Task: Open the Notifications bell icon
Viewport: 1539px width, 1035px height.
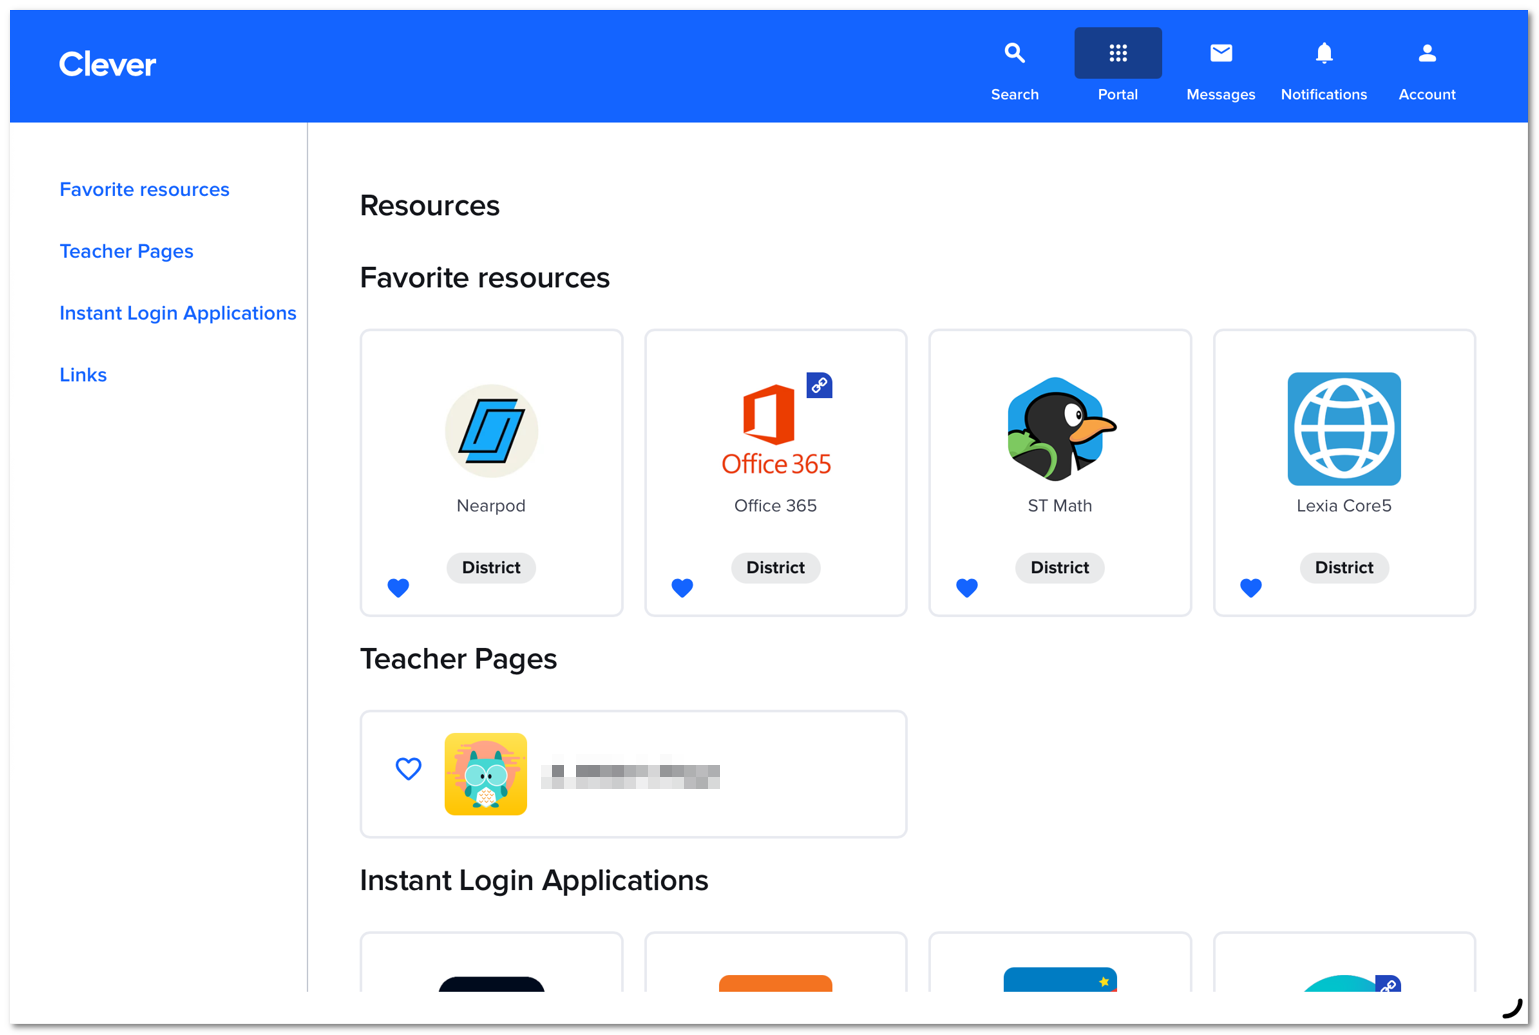Action: click(1324, 53)
